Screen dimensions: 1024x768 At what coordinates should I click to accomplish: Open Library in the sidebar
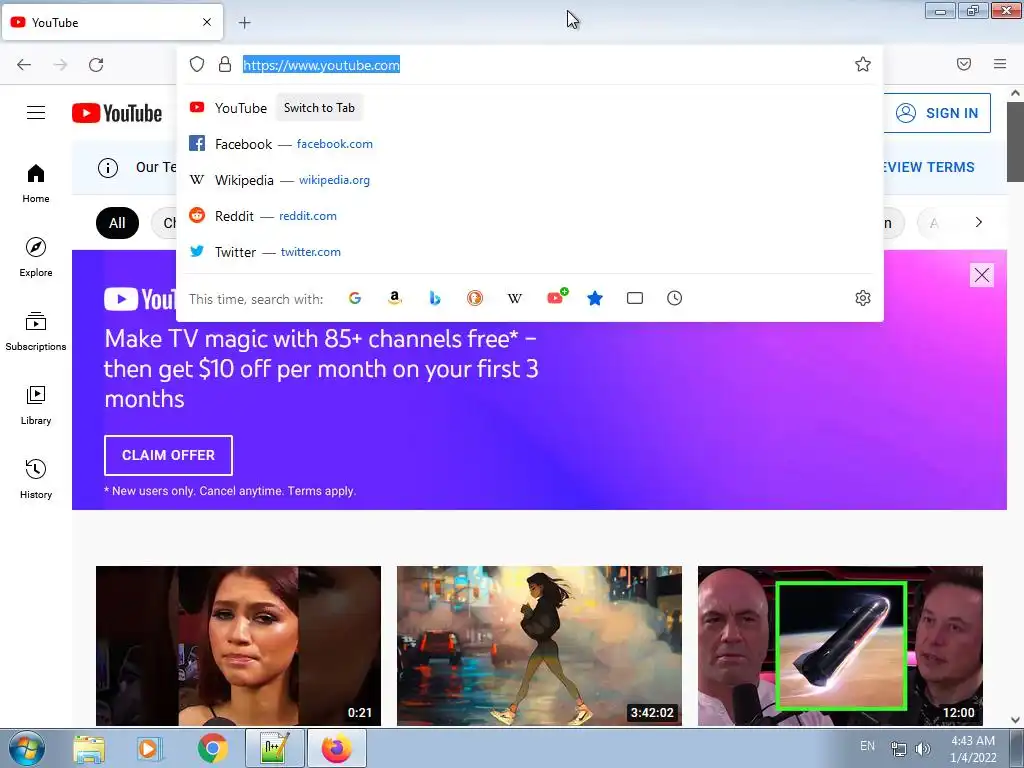point(36,406)
